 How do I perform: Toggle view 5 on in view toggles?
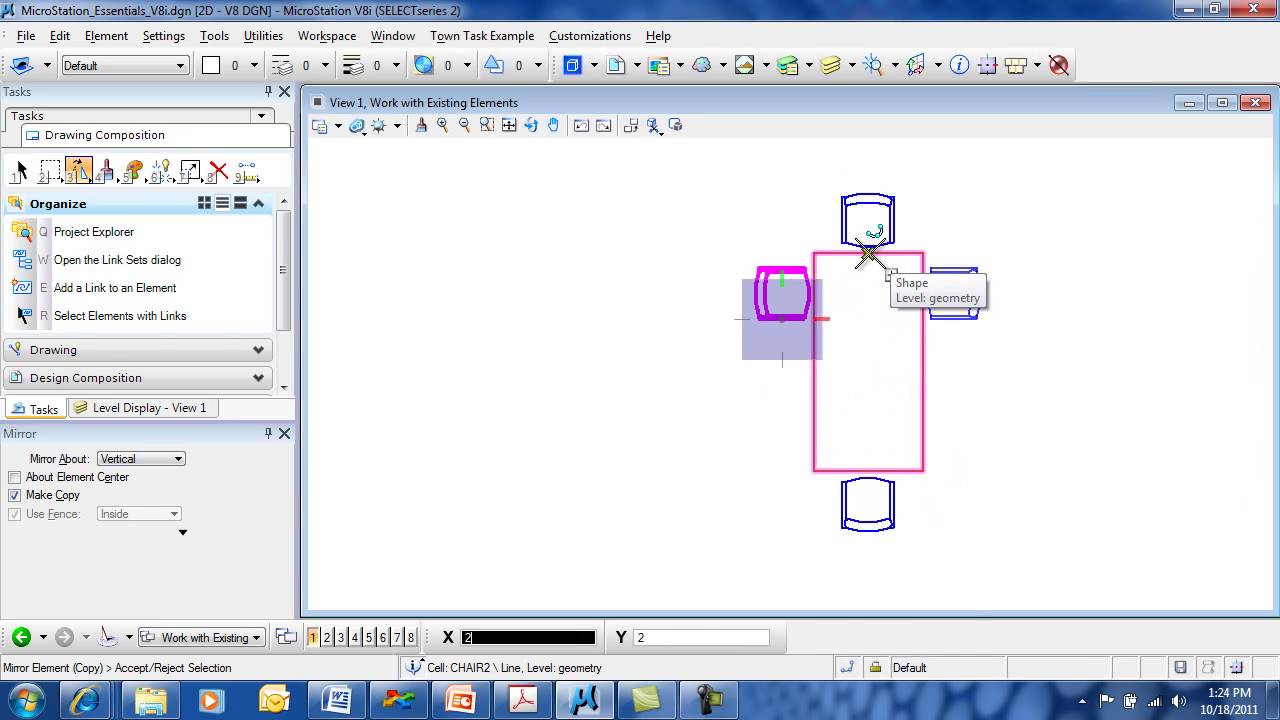coord(369,637)
